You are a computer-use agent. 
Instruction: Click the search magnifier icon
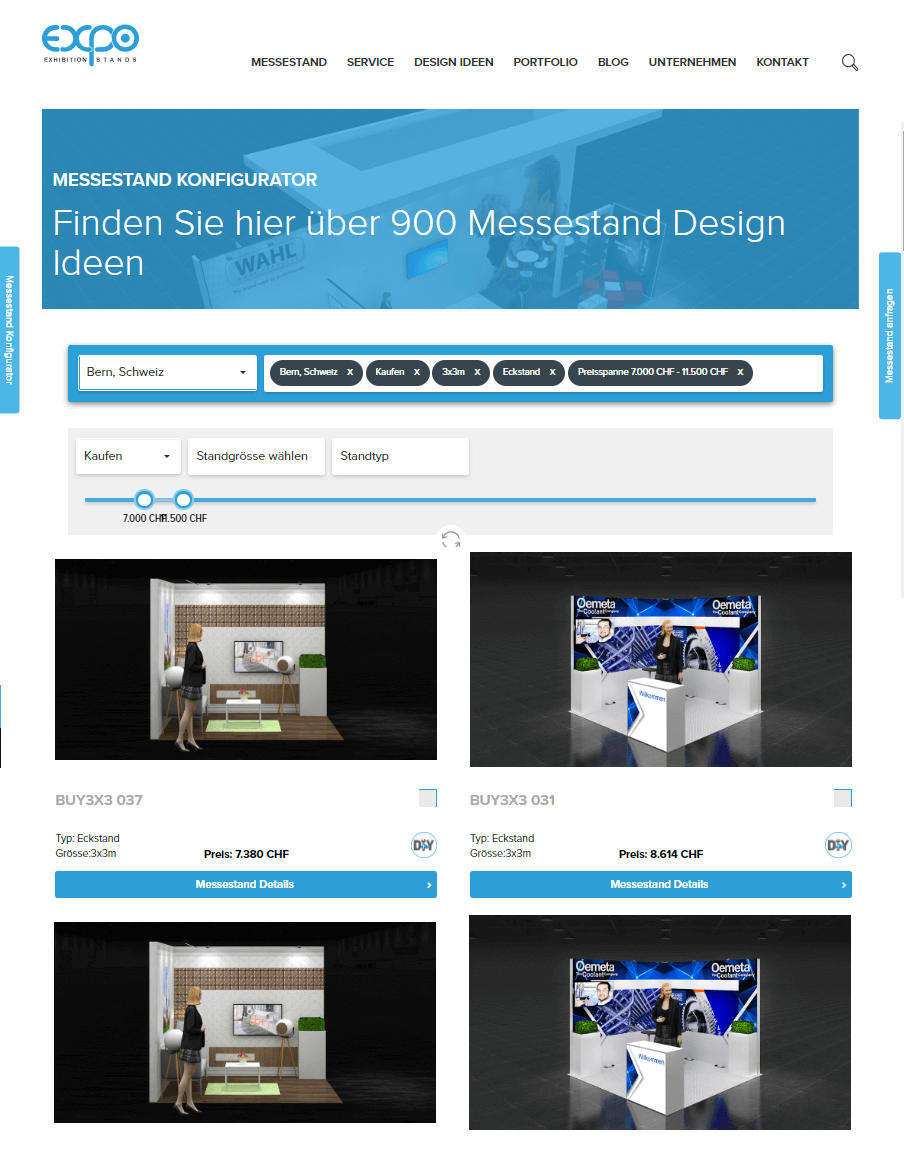tap(849, 62)
